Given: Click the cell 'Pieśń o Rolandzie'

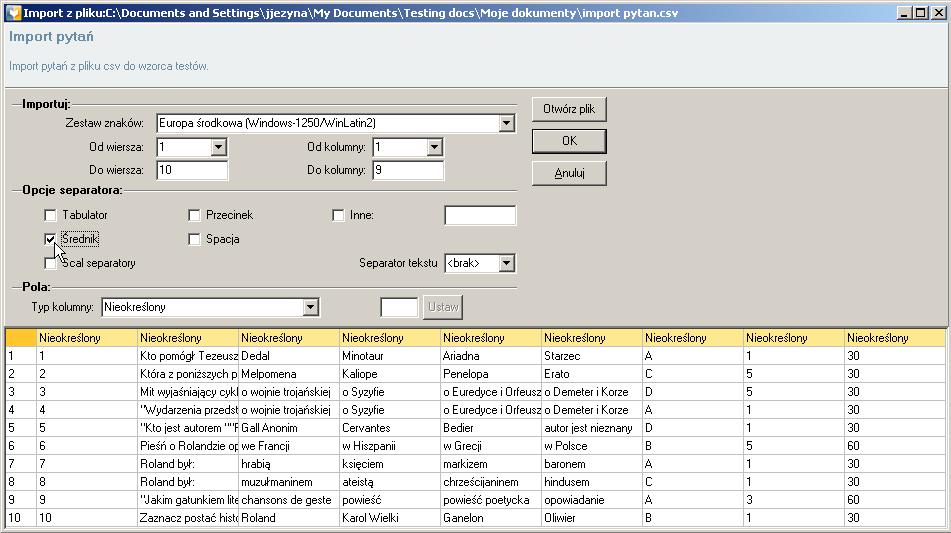Looking at the screenshot, I should [x=188, y=446].
